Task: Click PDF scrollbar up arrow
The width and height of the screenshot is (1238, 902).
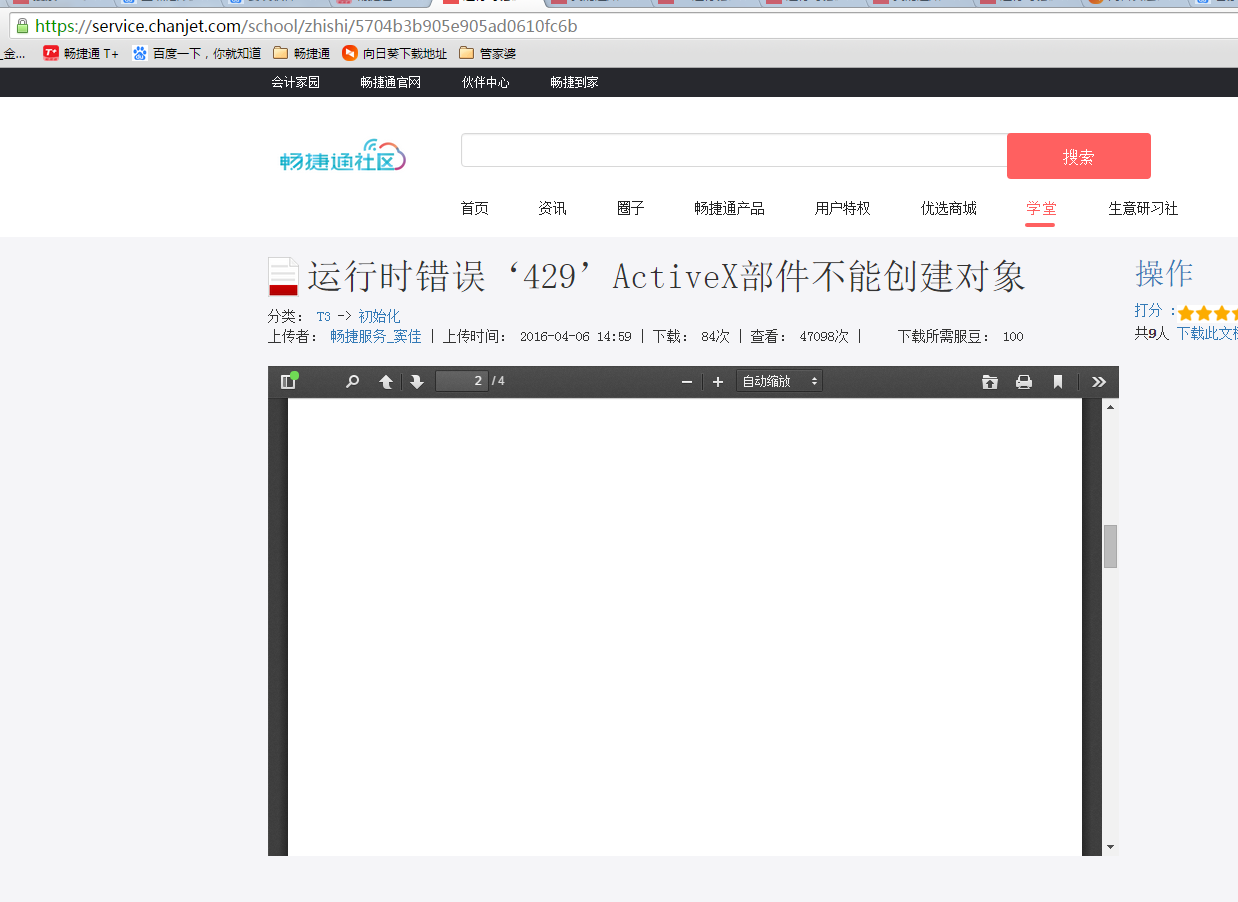Action: coord(1110,407)
